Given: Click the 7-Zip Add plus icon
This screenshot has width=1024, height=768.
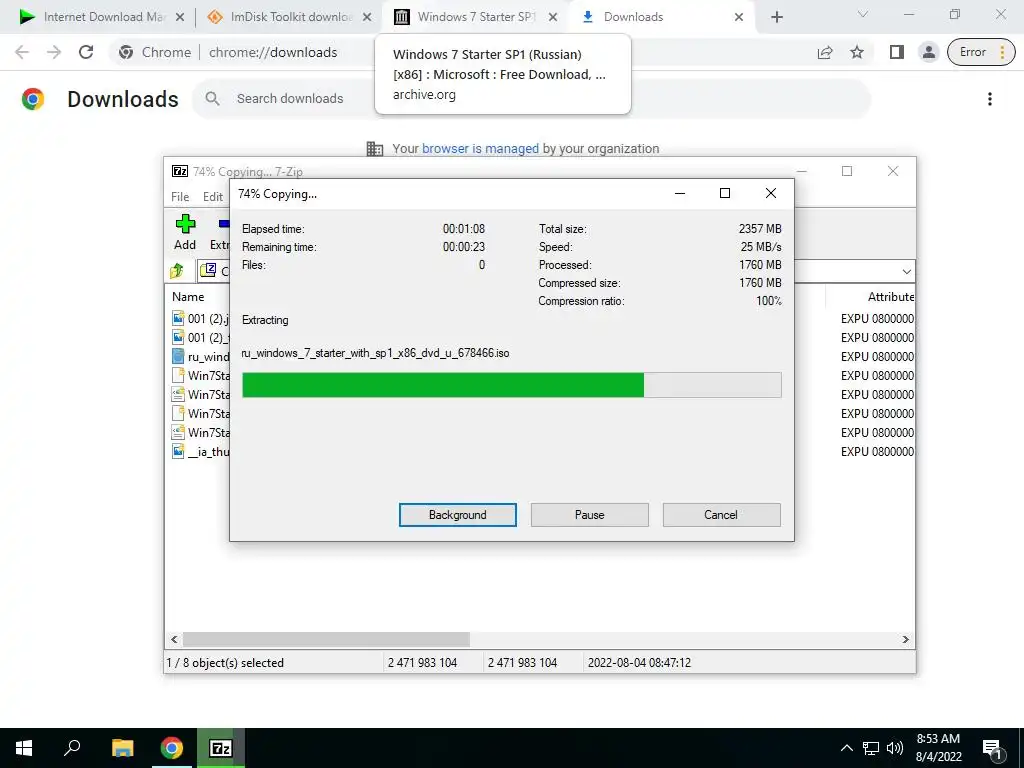Looking at the screenshot, I should [185, 224].
